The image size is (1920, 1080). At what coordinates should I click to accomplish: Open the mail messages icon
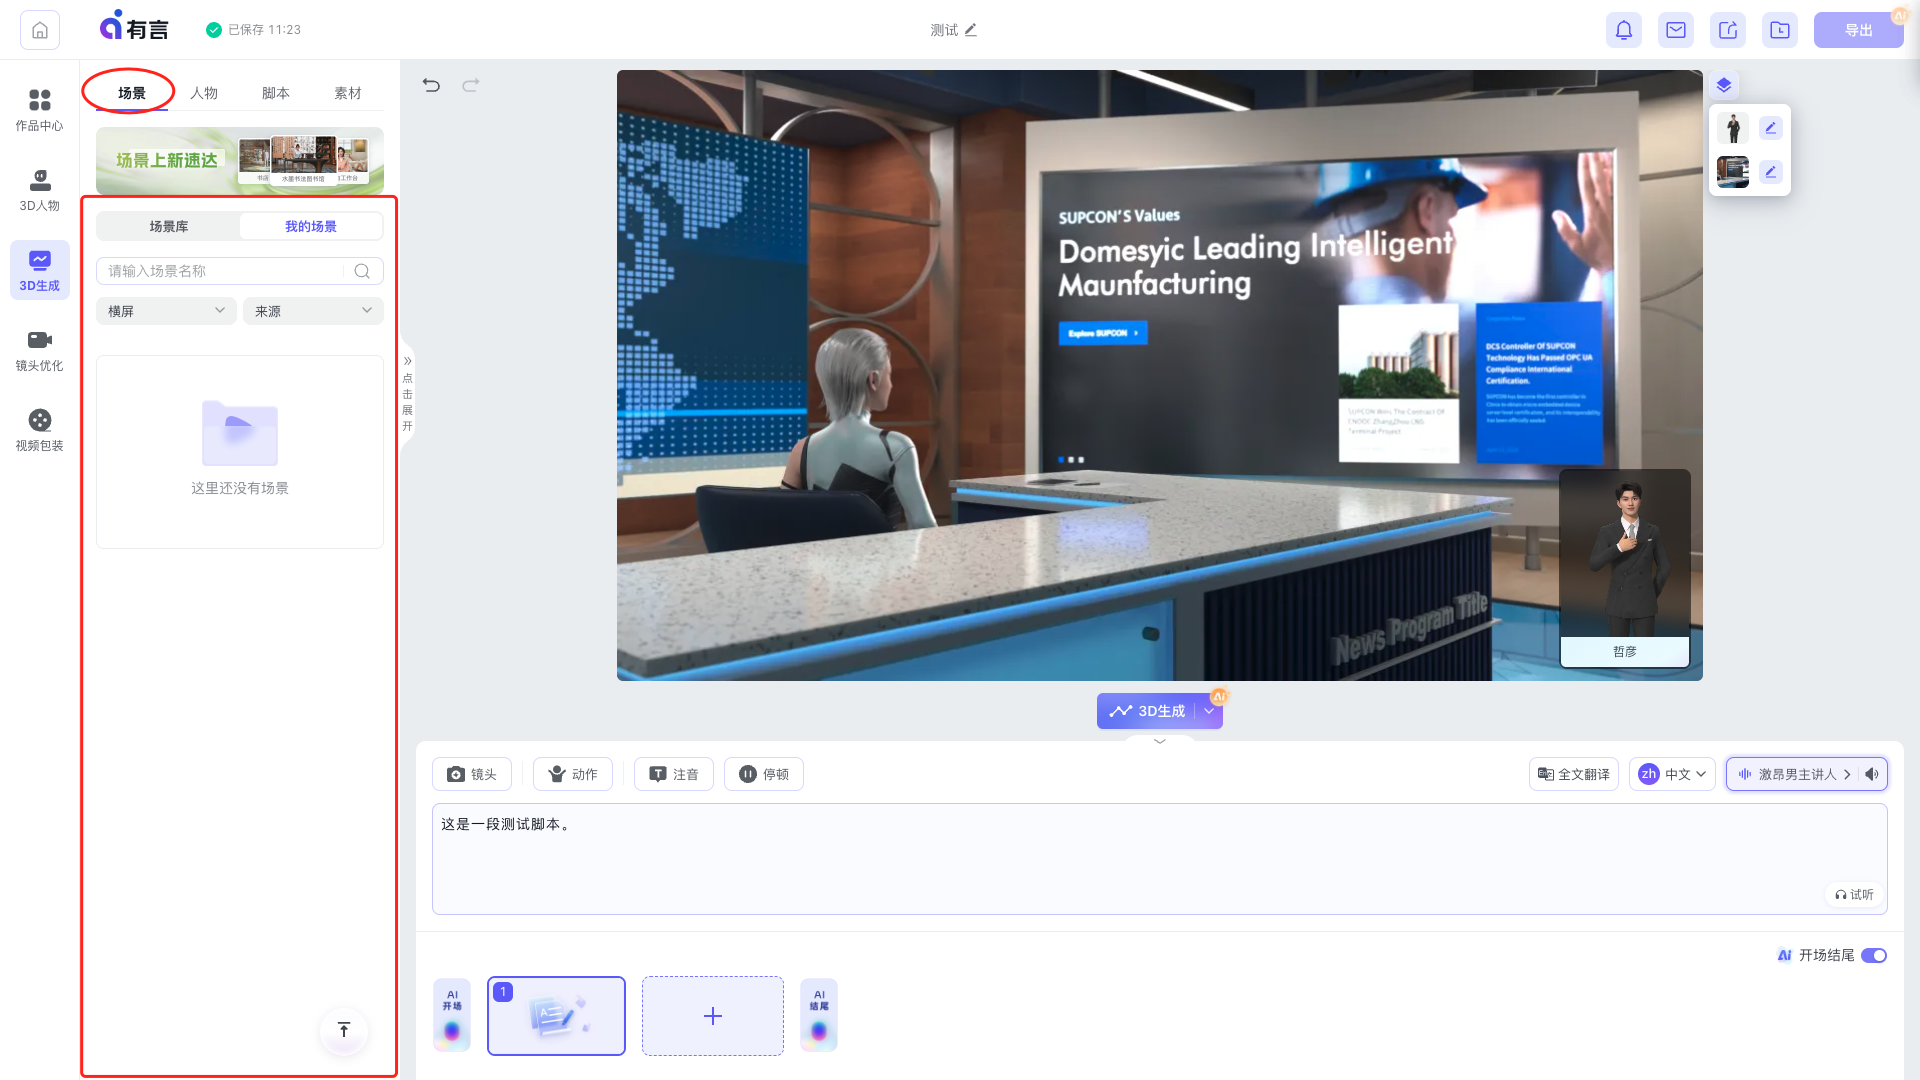tap(1676, 30)
